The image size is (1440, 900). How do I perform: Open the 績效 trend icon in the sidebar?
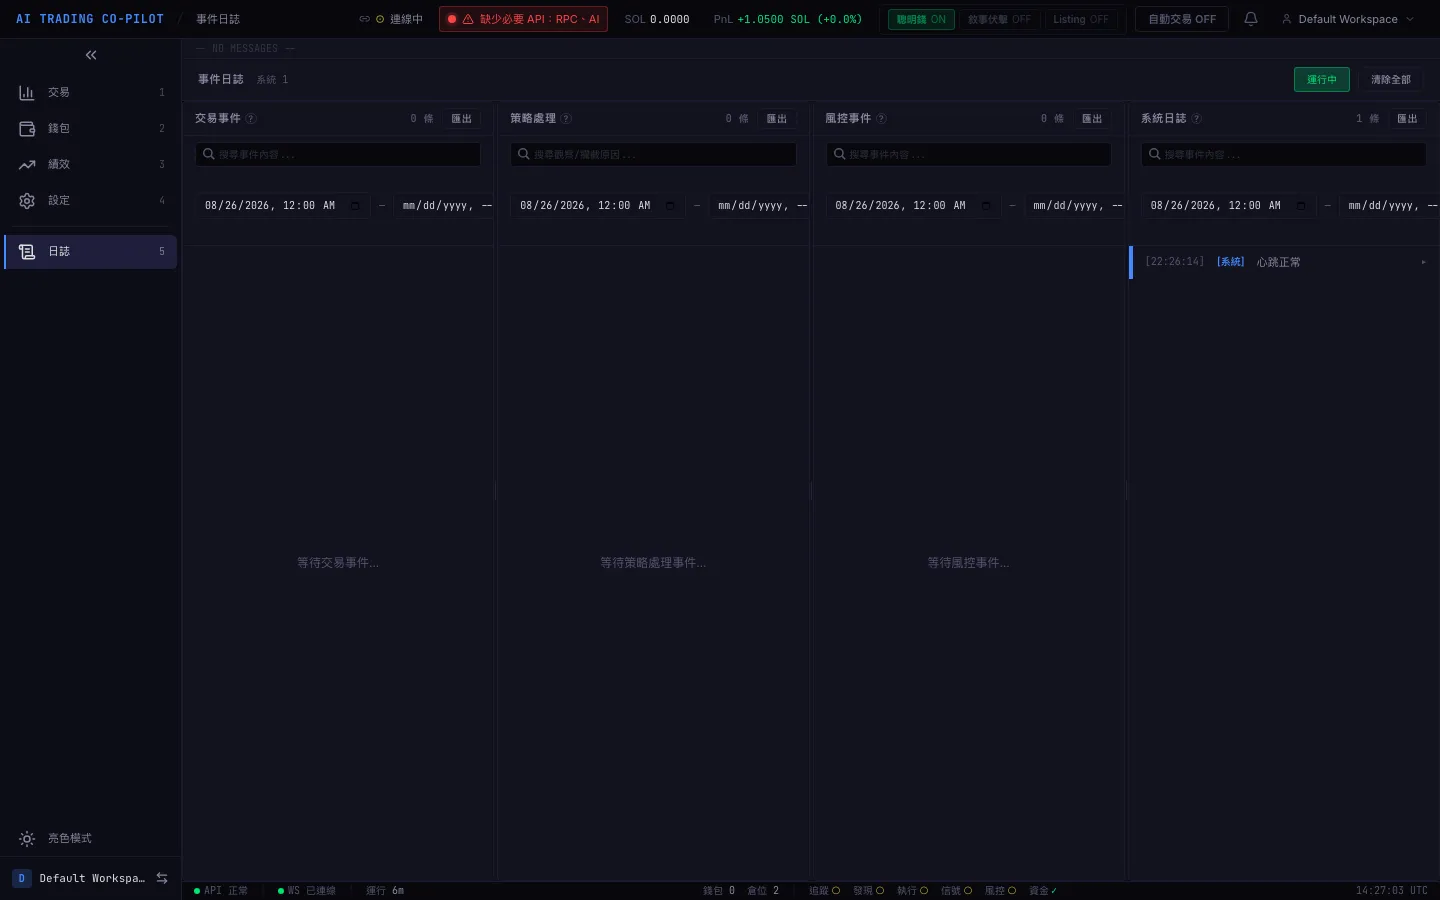pyautogui.click(x=27, y=164)
